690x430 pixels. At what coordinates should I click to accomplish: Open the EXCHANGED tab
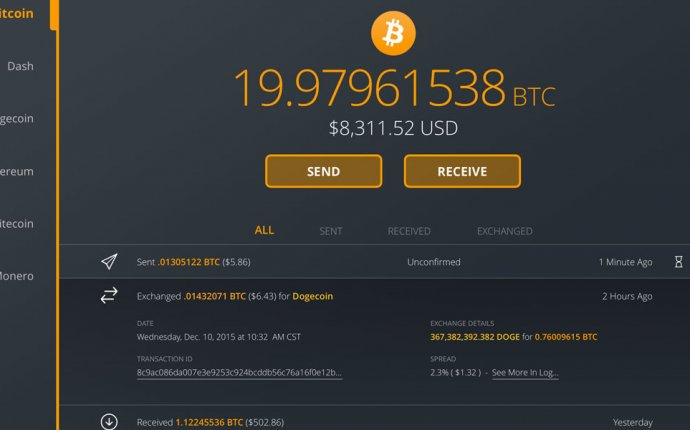504,231
